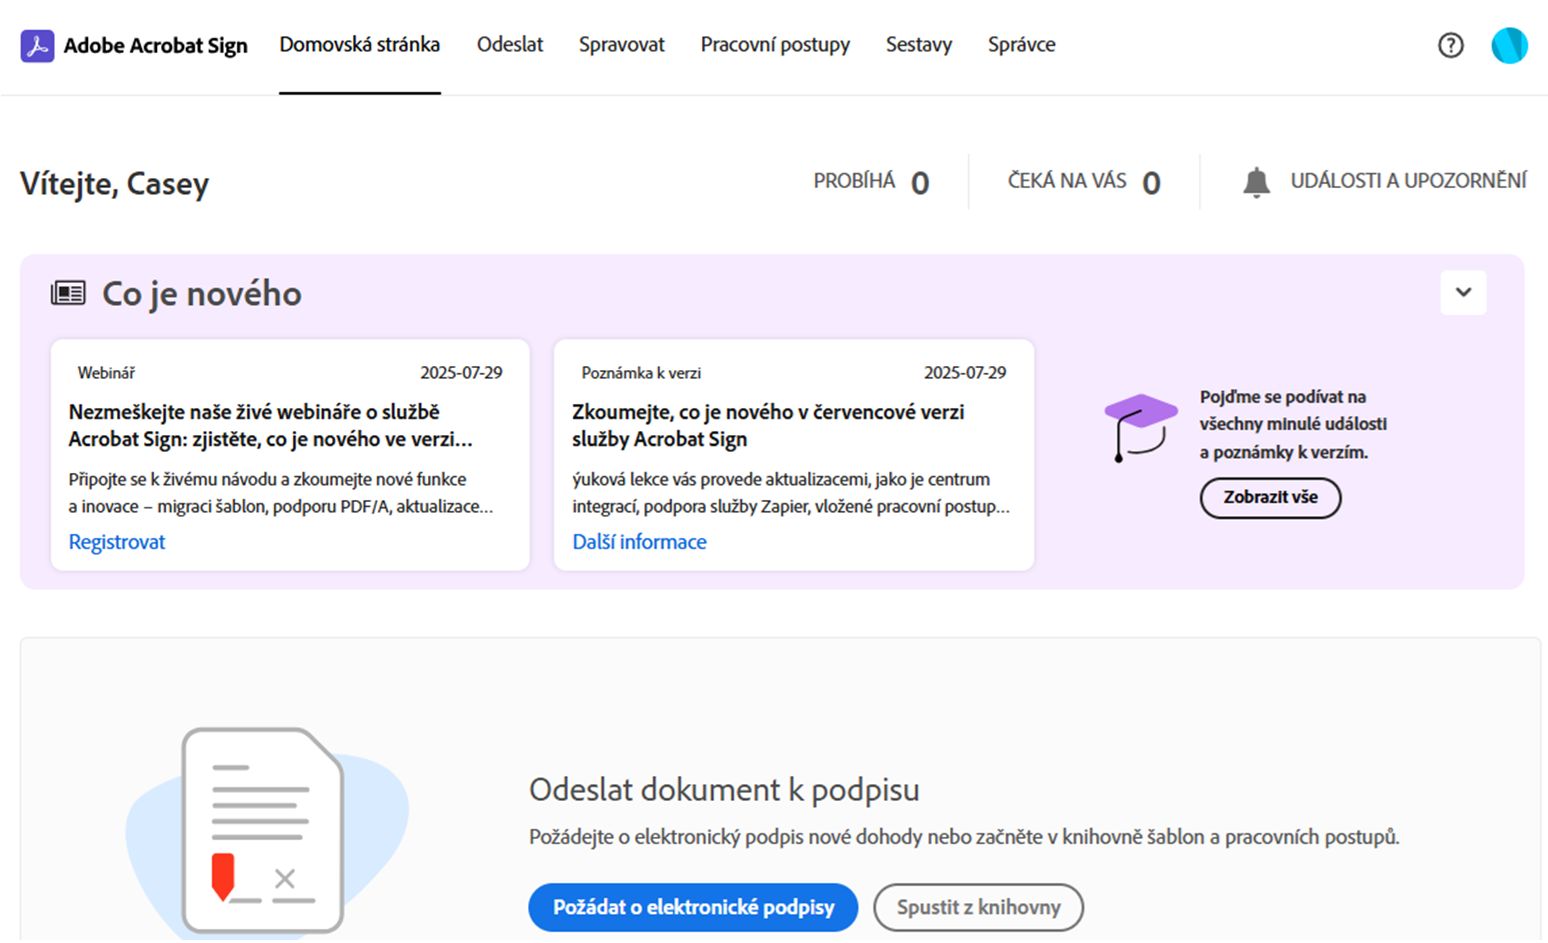Click the Spustit z knihovny button
This screenshot has height=943, width=1548.
tap(978, 907)
